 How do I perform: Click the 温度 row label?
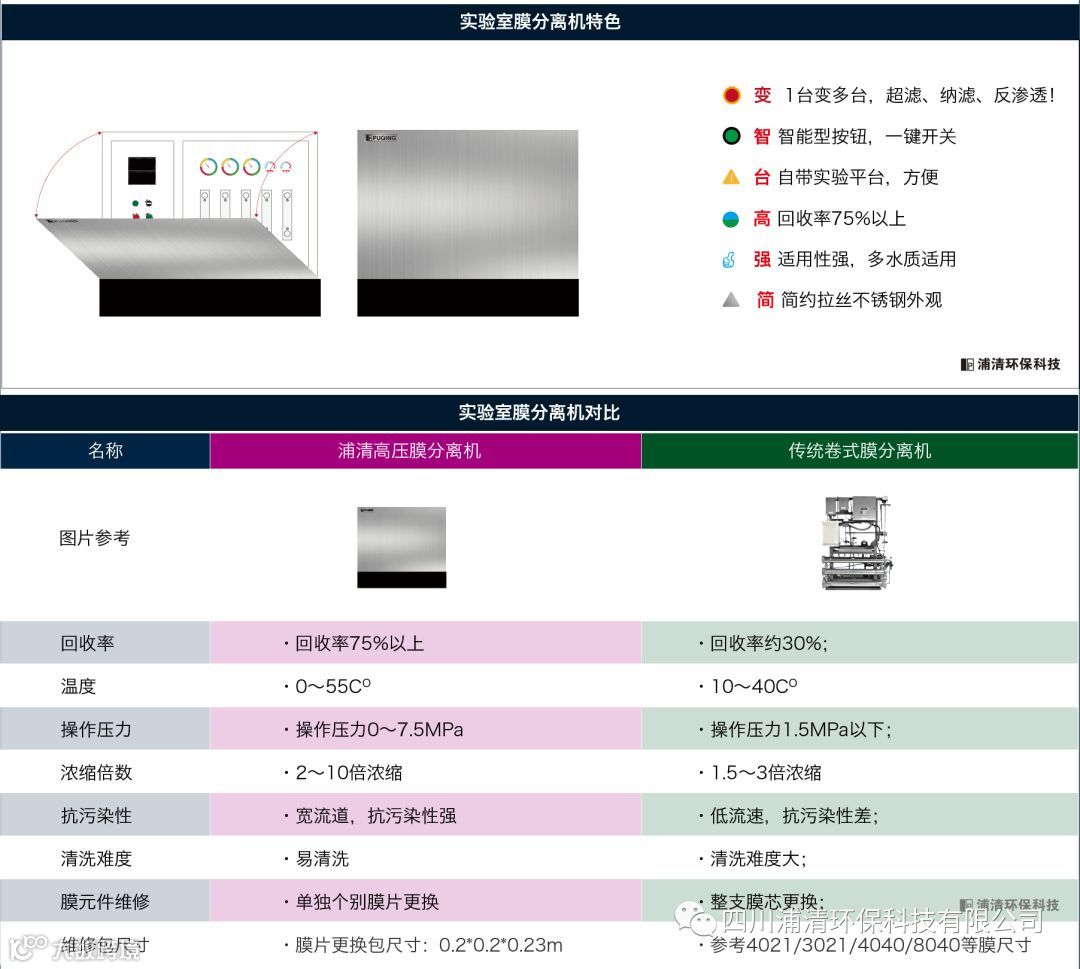(78, 686)
